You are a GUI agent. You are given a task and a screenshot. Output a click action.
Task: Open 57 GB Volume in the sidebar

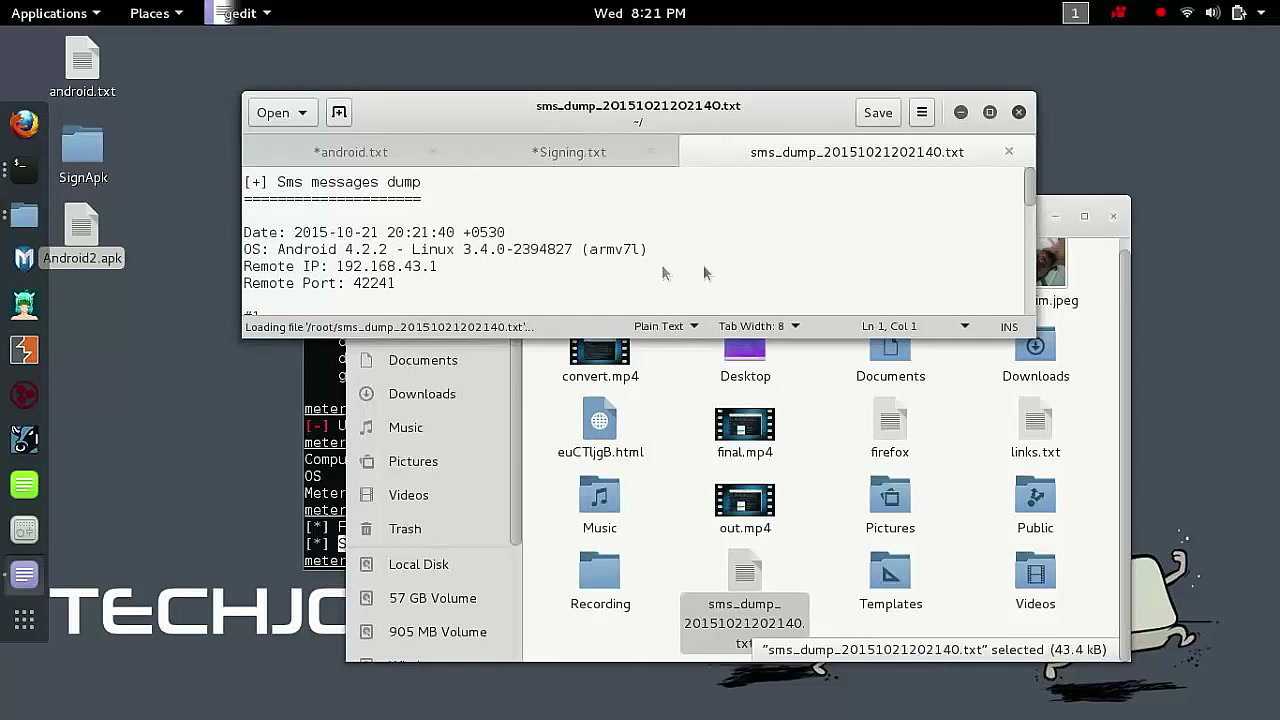(x=430, y=598)
